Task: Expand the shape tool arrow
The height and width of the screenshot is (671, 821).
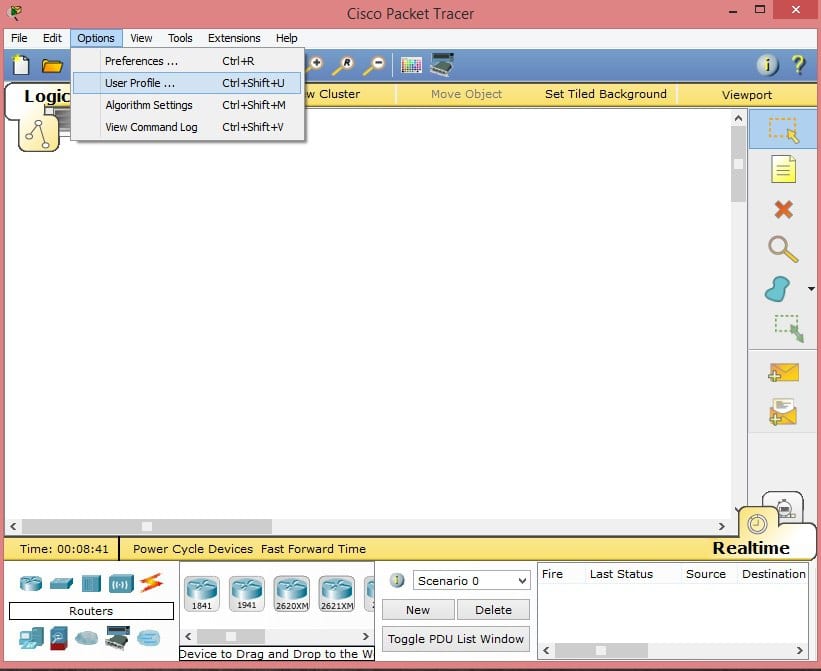Action: click(x=811, y=289)
